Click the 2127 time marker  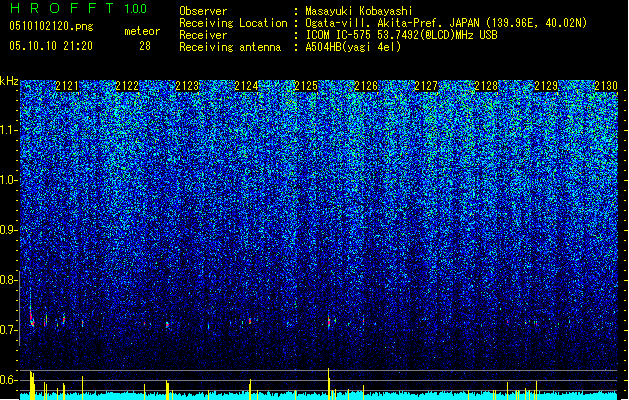426,85
